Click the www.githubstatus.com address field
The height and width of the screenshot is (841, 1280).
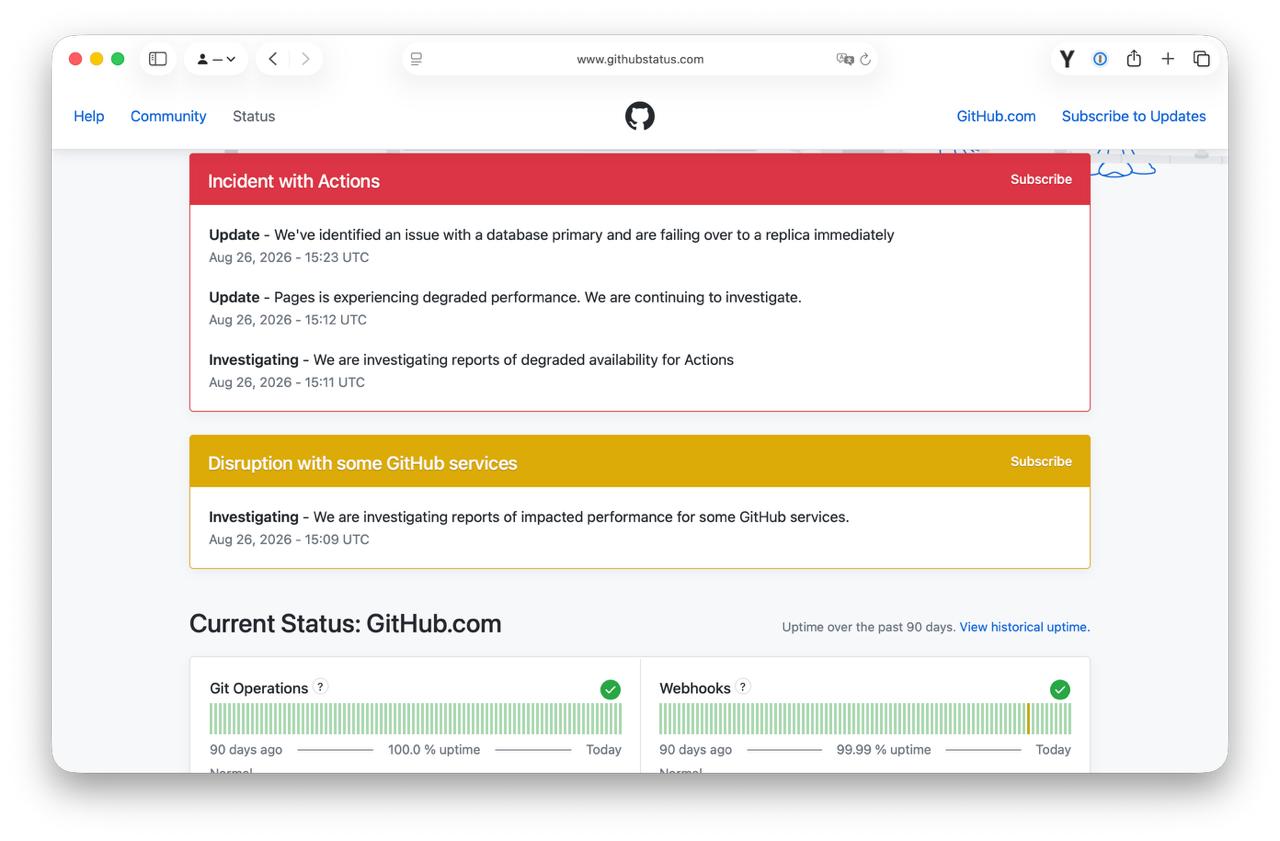[640, 59]
